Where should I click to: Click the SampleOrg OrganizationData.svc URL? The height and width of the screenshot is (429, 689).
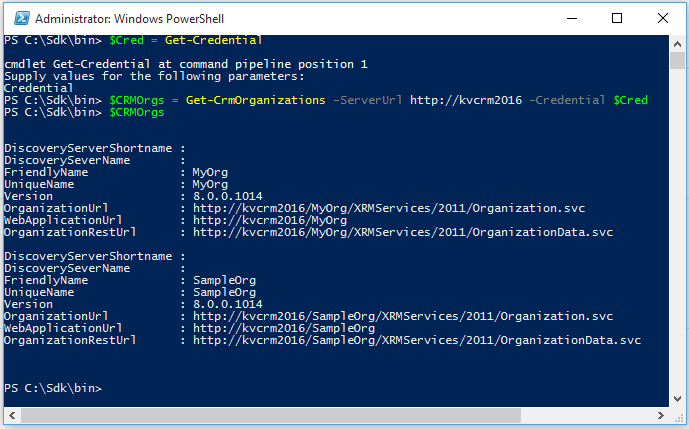417,340
